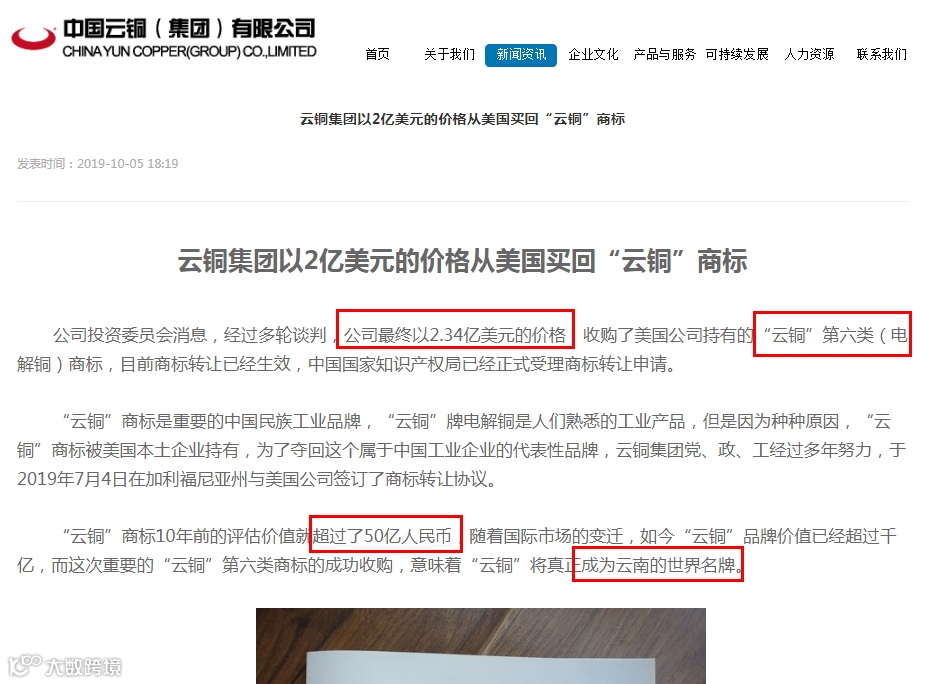
Task: Select the highlighted 新闻资讯 tab
Action: click(521, 55)
